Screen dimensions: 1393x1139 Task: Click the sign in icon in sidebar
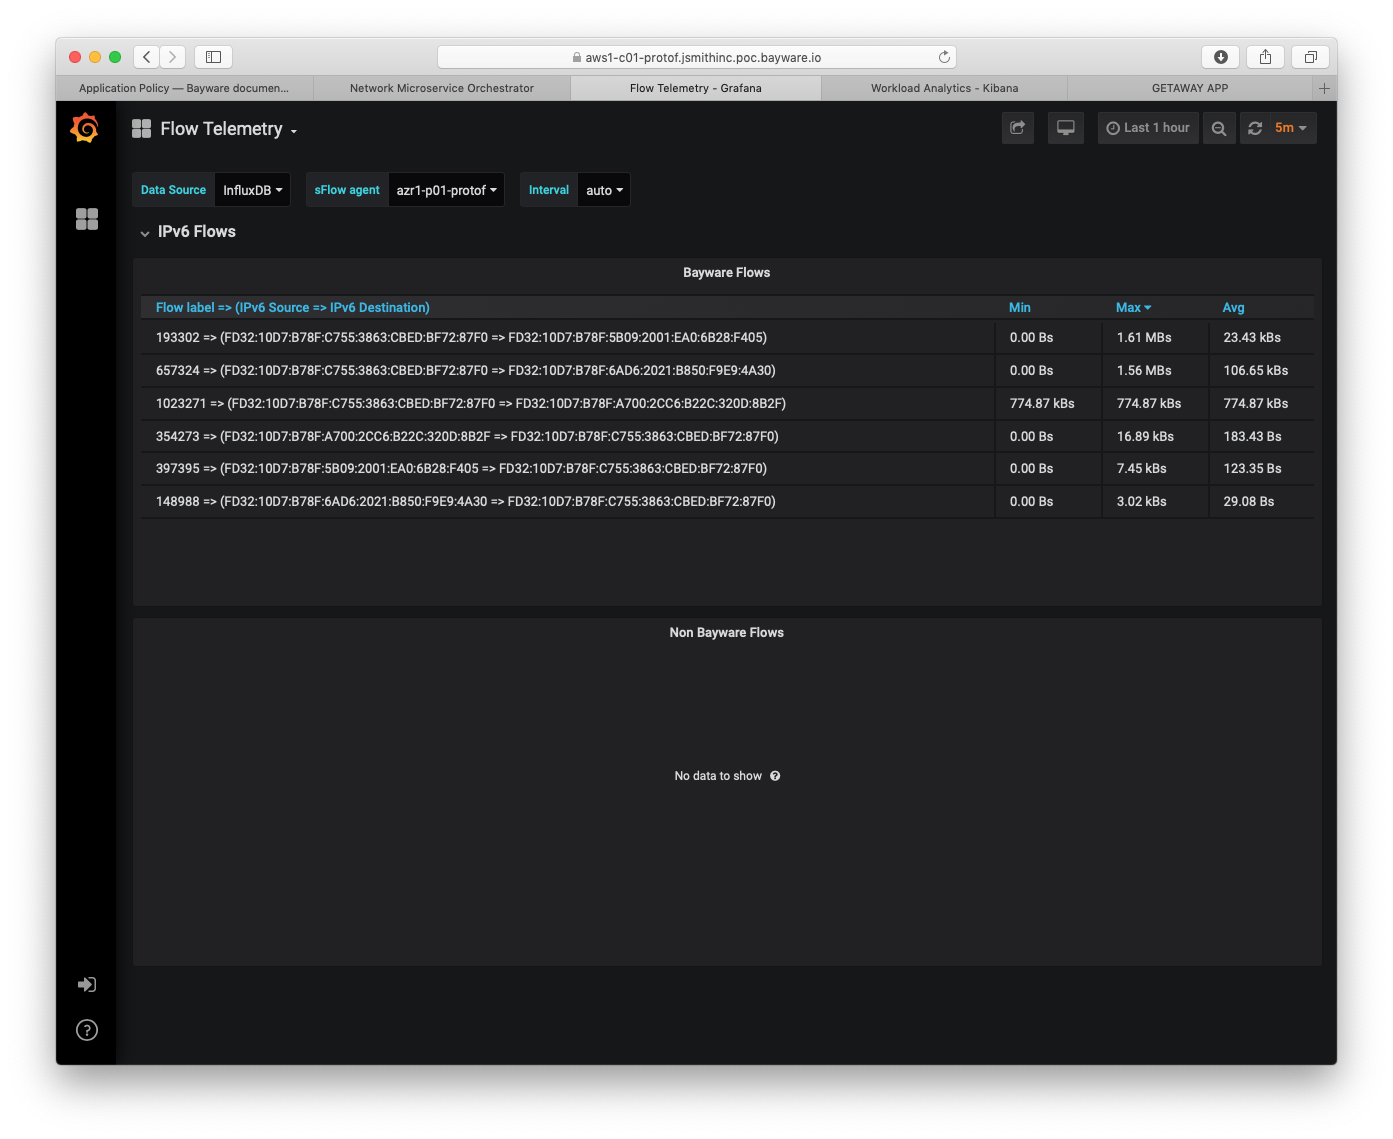87,985
